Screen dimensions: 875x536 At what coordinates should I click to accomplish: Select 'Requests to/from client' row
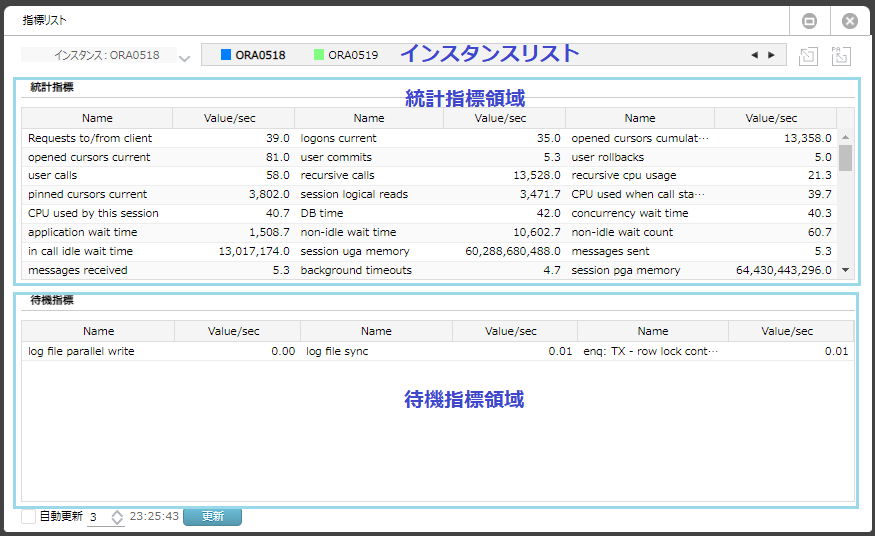431,138
